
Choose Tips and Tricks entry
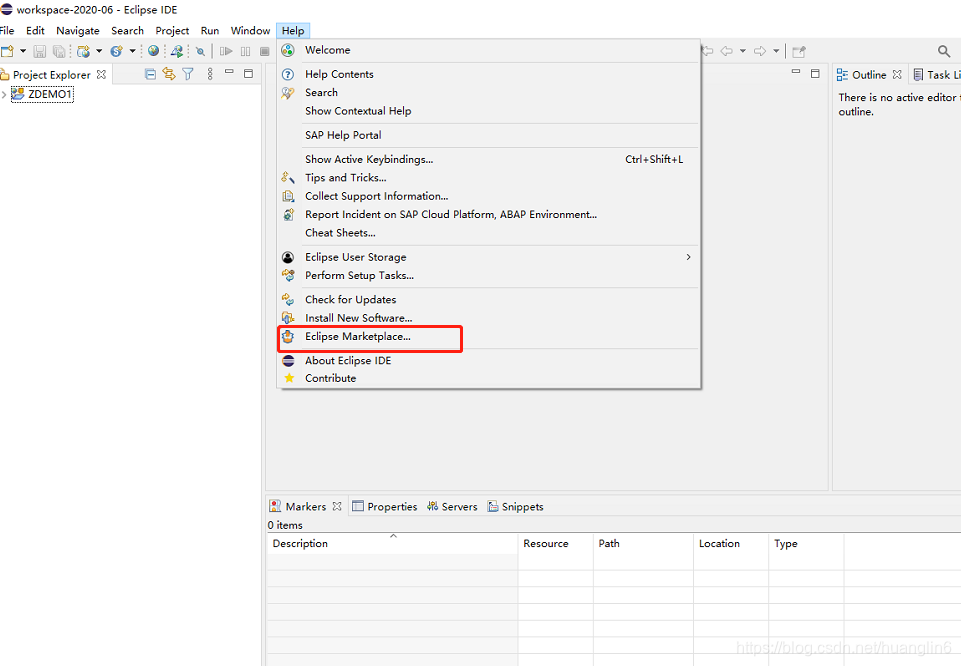(x=488, y=178)
